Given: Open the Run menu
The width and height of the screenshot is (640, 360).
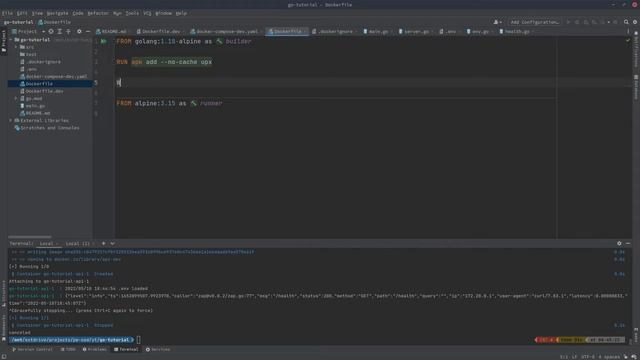Looking at the screenshot, I should pos(117,13).
